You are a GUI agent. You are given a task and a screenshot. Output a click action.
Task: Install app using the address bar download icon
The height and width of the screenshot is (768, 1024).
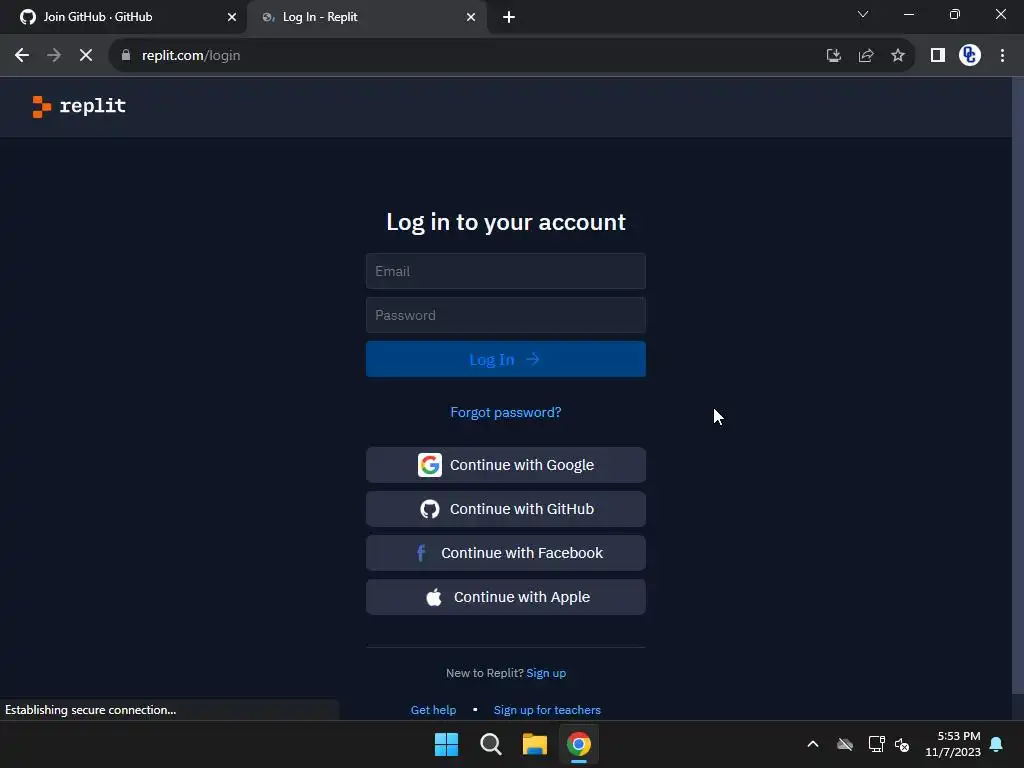(x=833, y=56)
